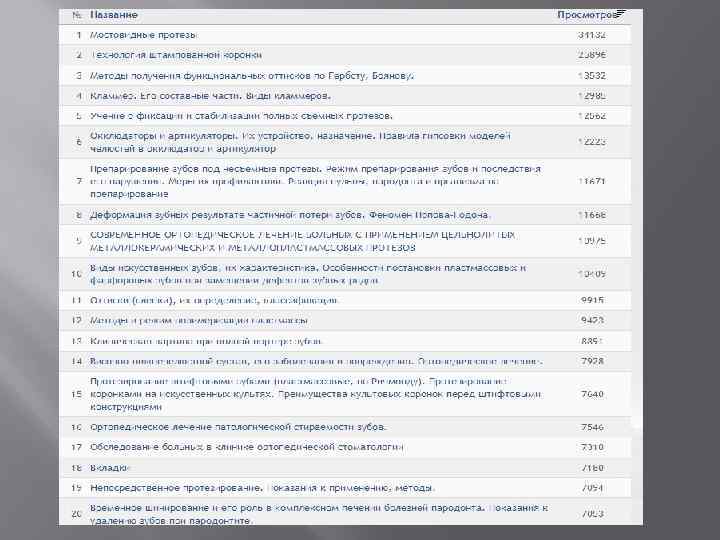720x540 pixels.
Task: Open Обследование больных в клинике ортопедической стоматологии
Action: 247,447
